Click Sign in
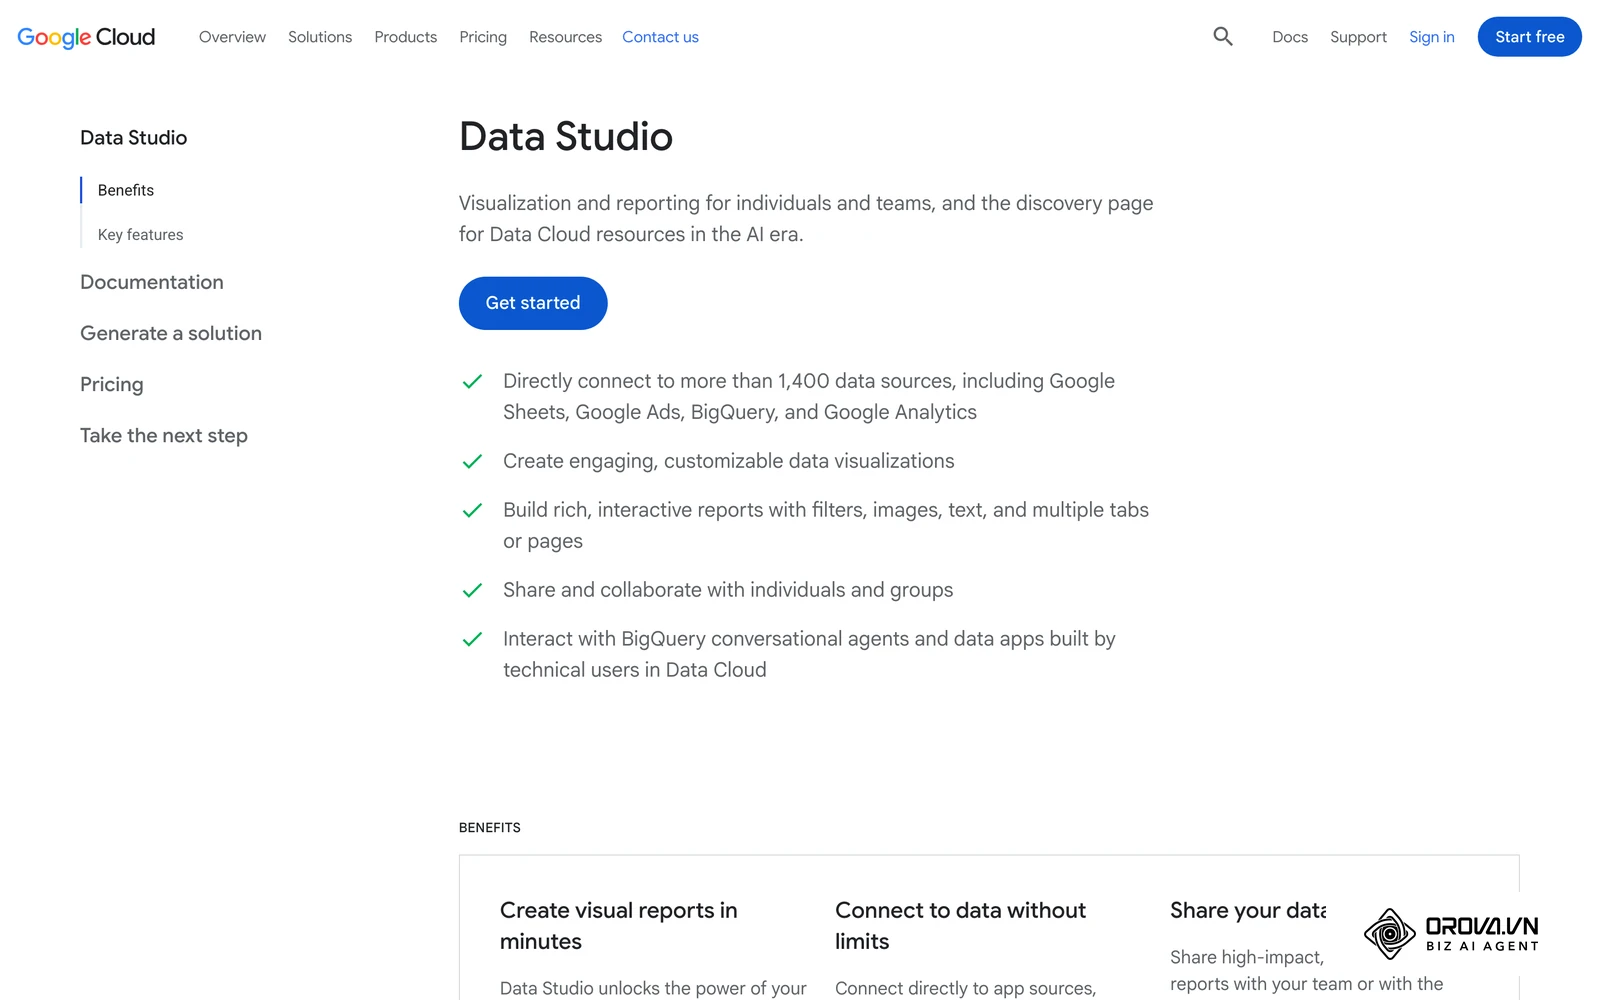The width and height of the screenshot is (1600, 1000). tap(1432, 37)
